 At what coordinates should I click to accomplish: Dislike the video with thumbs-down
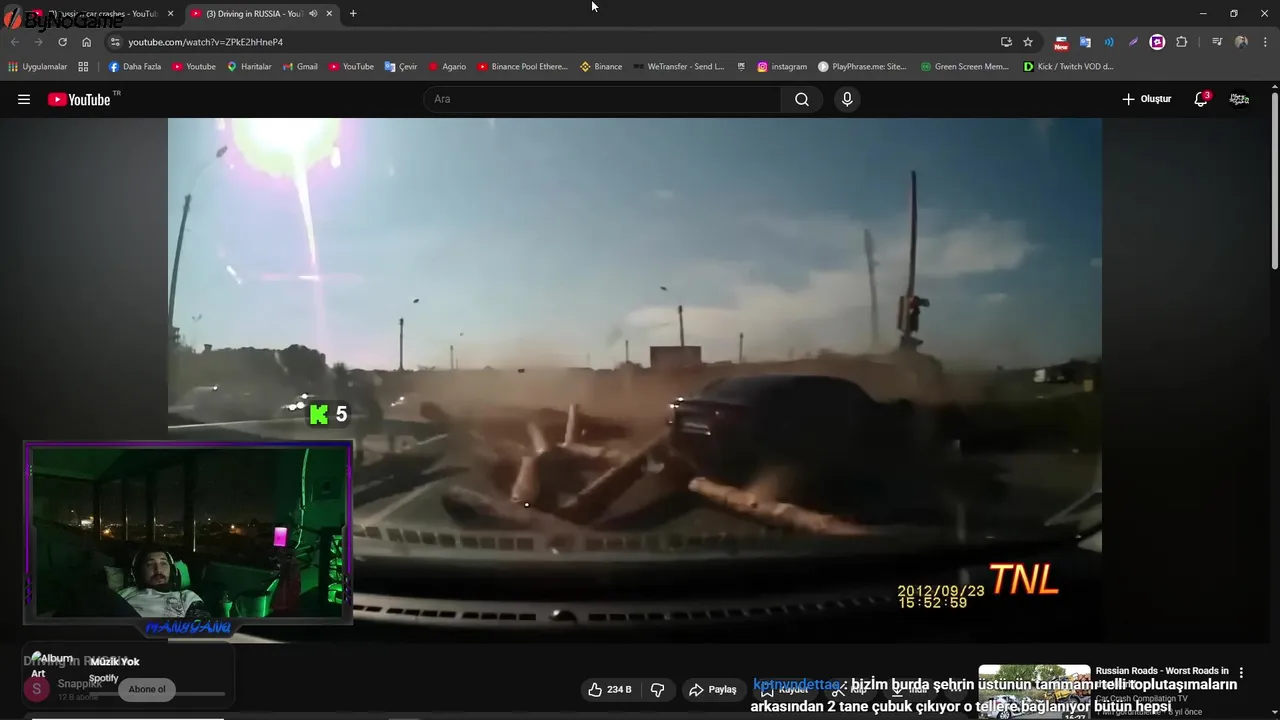pyautogui.click(x=657, y=690)
